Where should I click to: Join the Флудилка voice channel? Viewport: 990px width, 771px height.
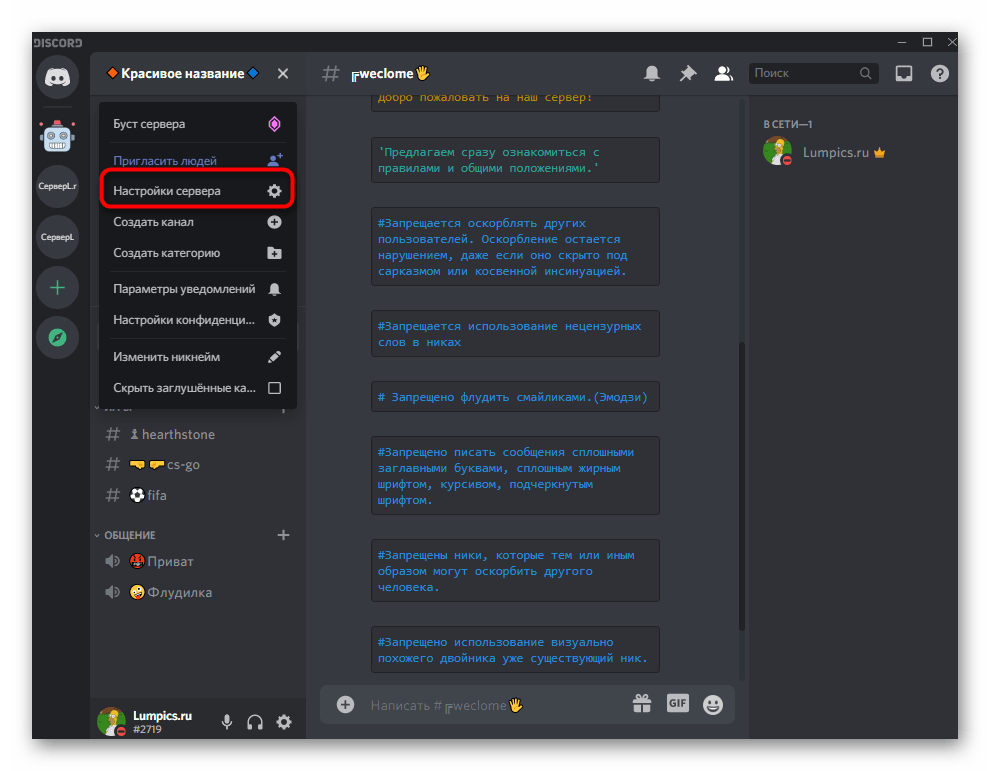[178, 592]
